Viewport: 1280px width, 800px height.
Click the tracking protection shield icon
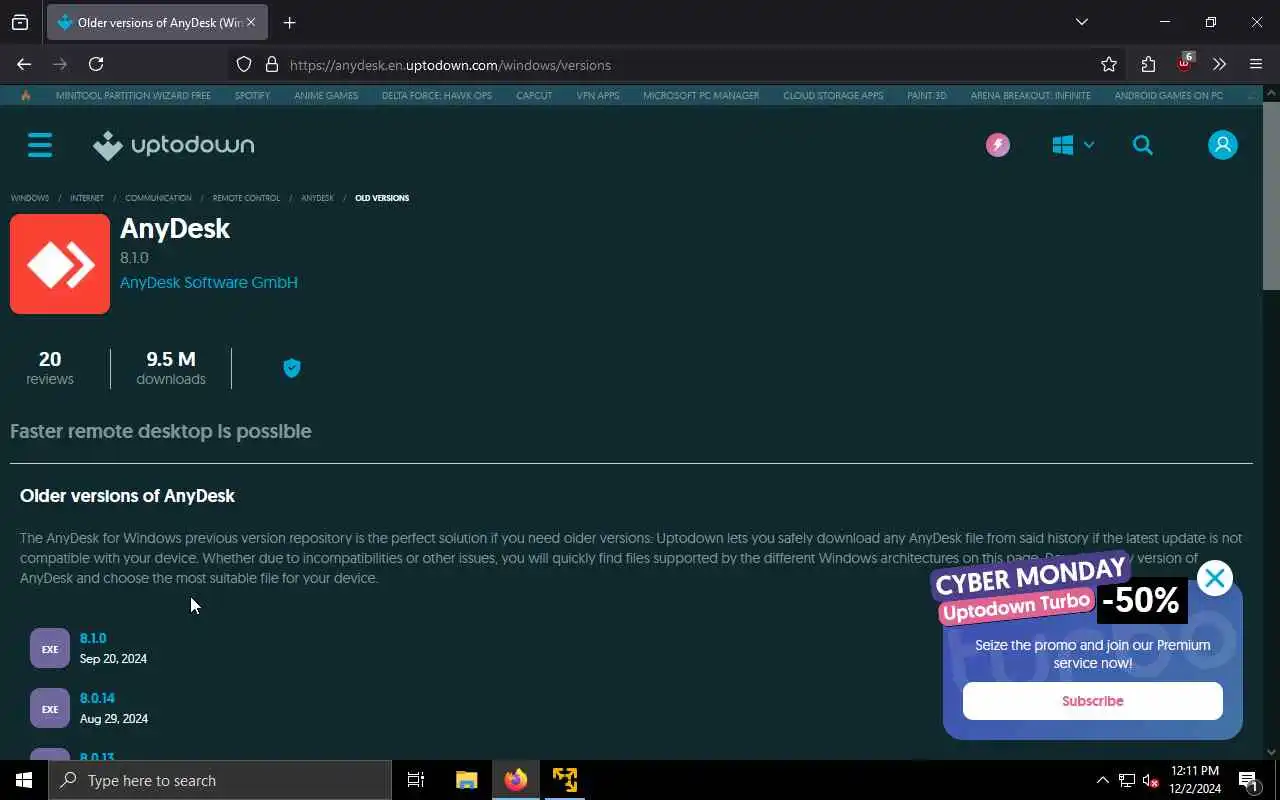[244, 64]
